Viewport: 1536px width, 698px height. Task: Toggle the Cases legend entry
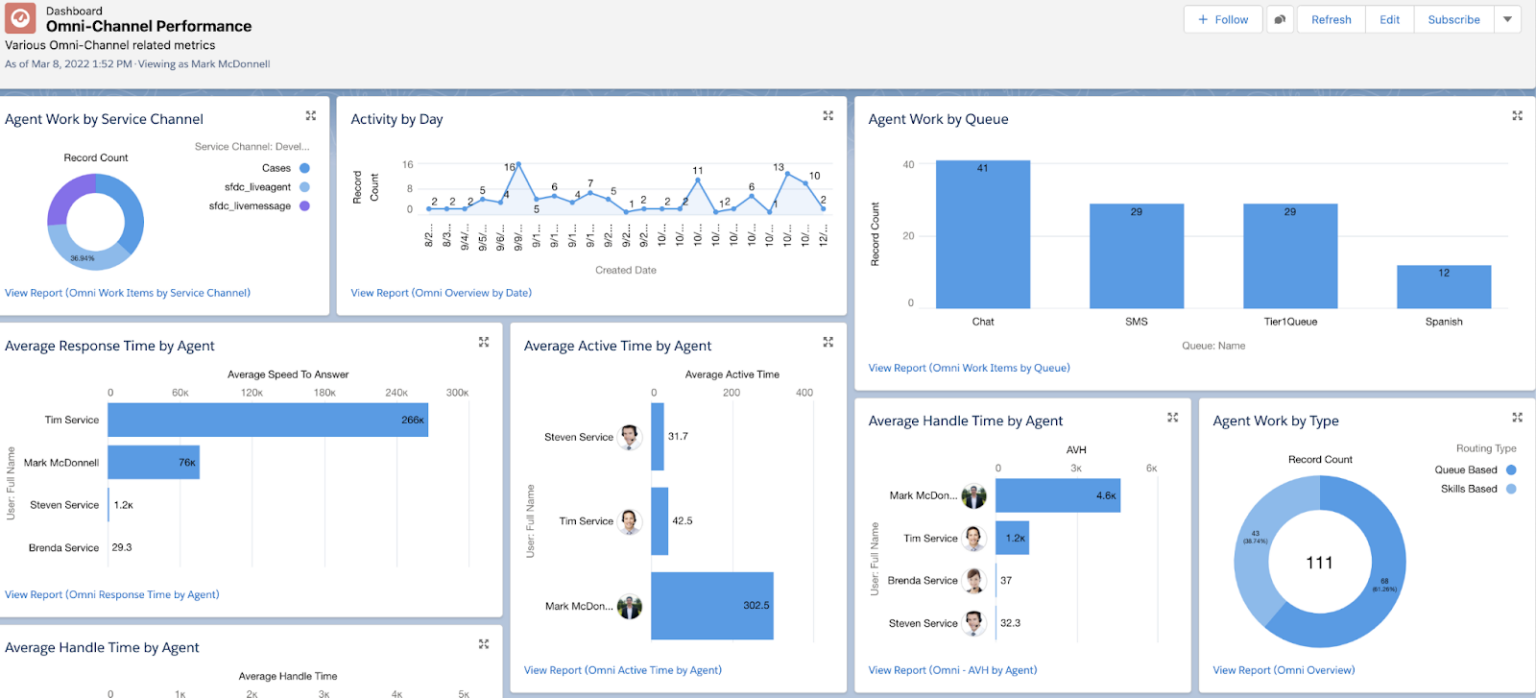click(290, 169)
